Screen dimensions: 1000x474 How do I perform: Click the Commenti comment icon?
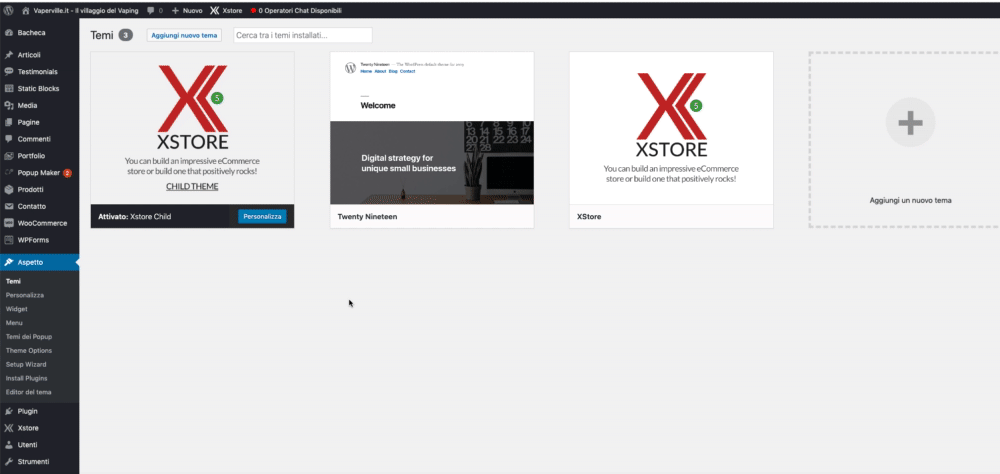(9, 138)
